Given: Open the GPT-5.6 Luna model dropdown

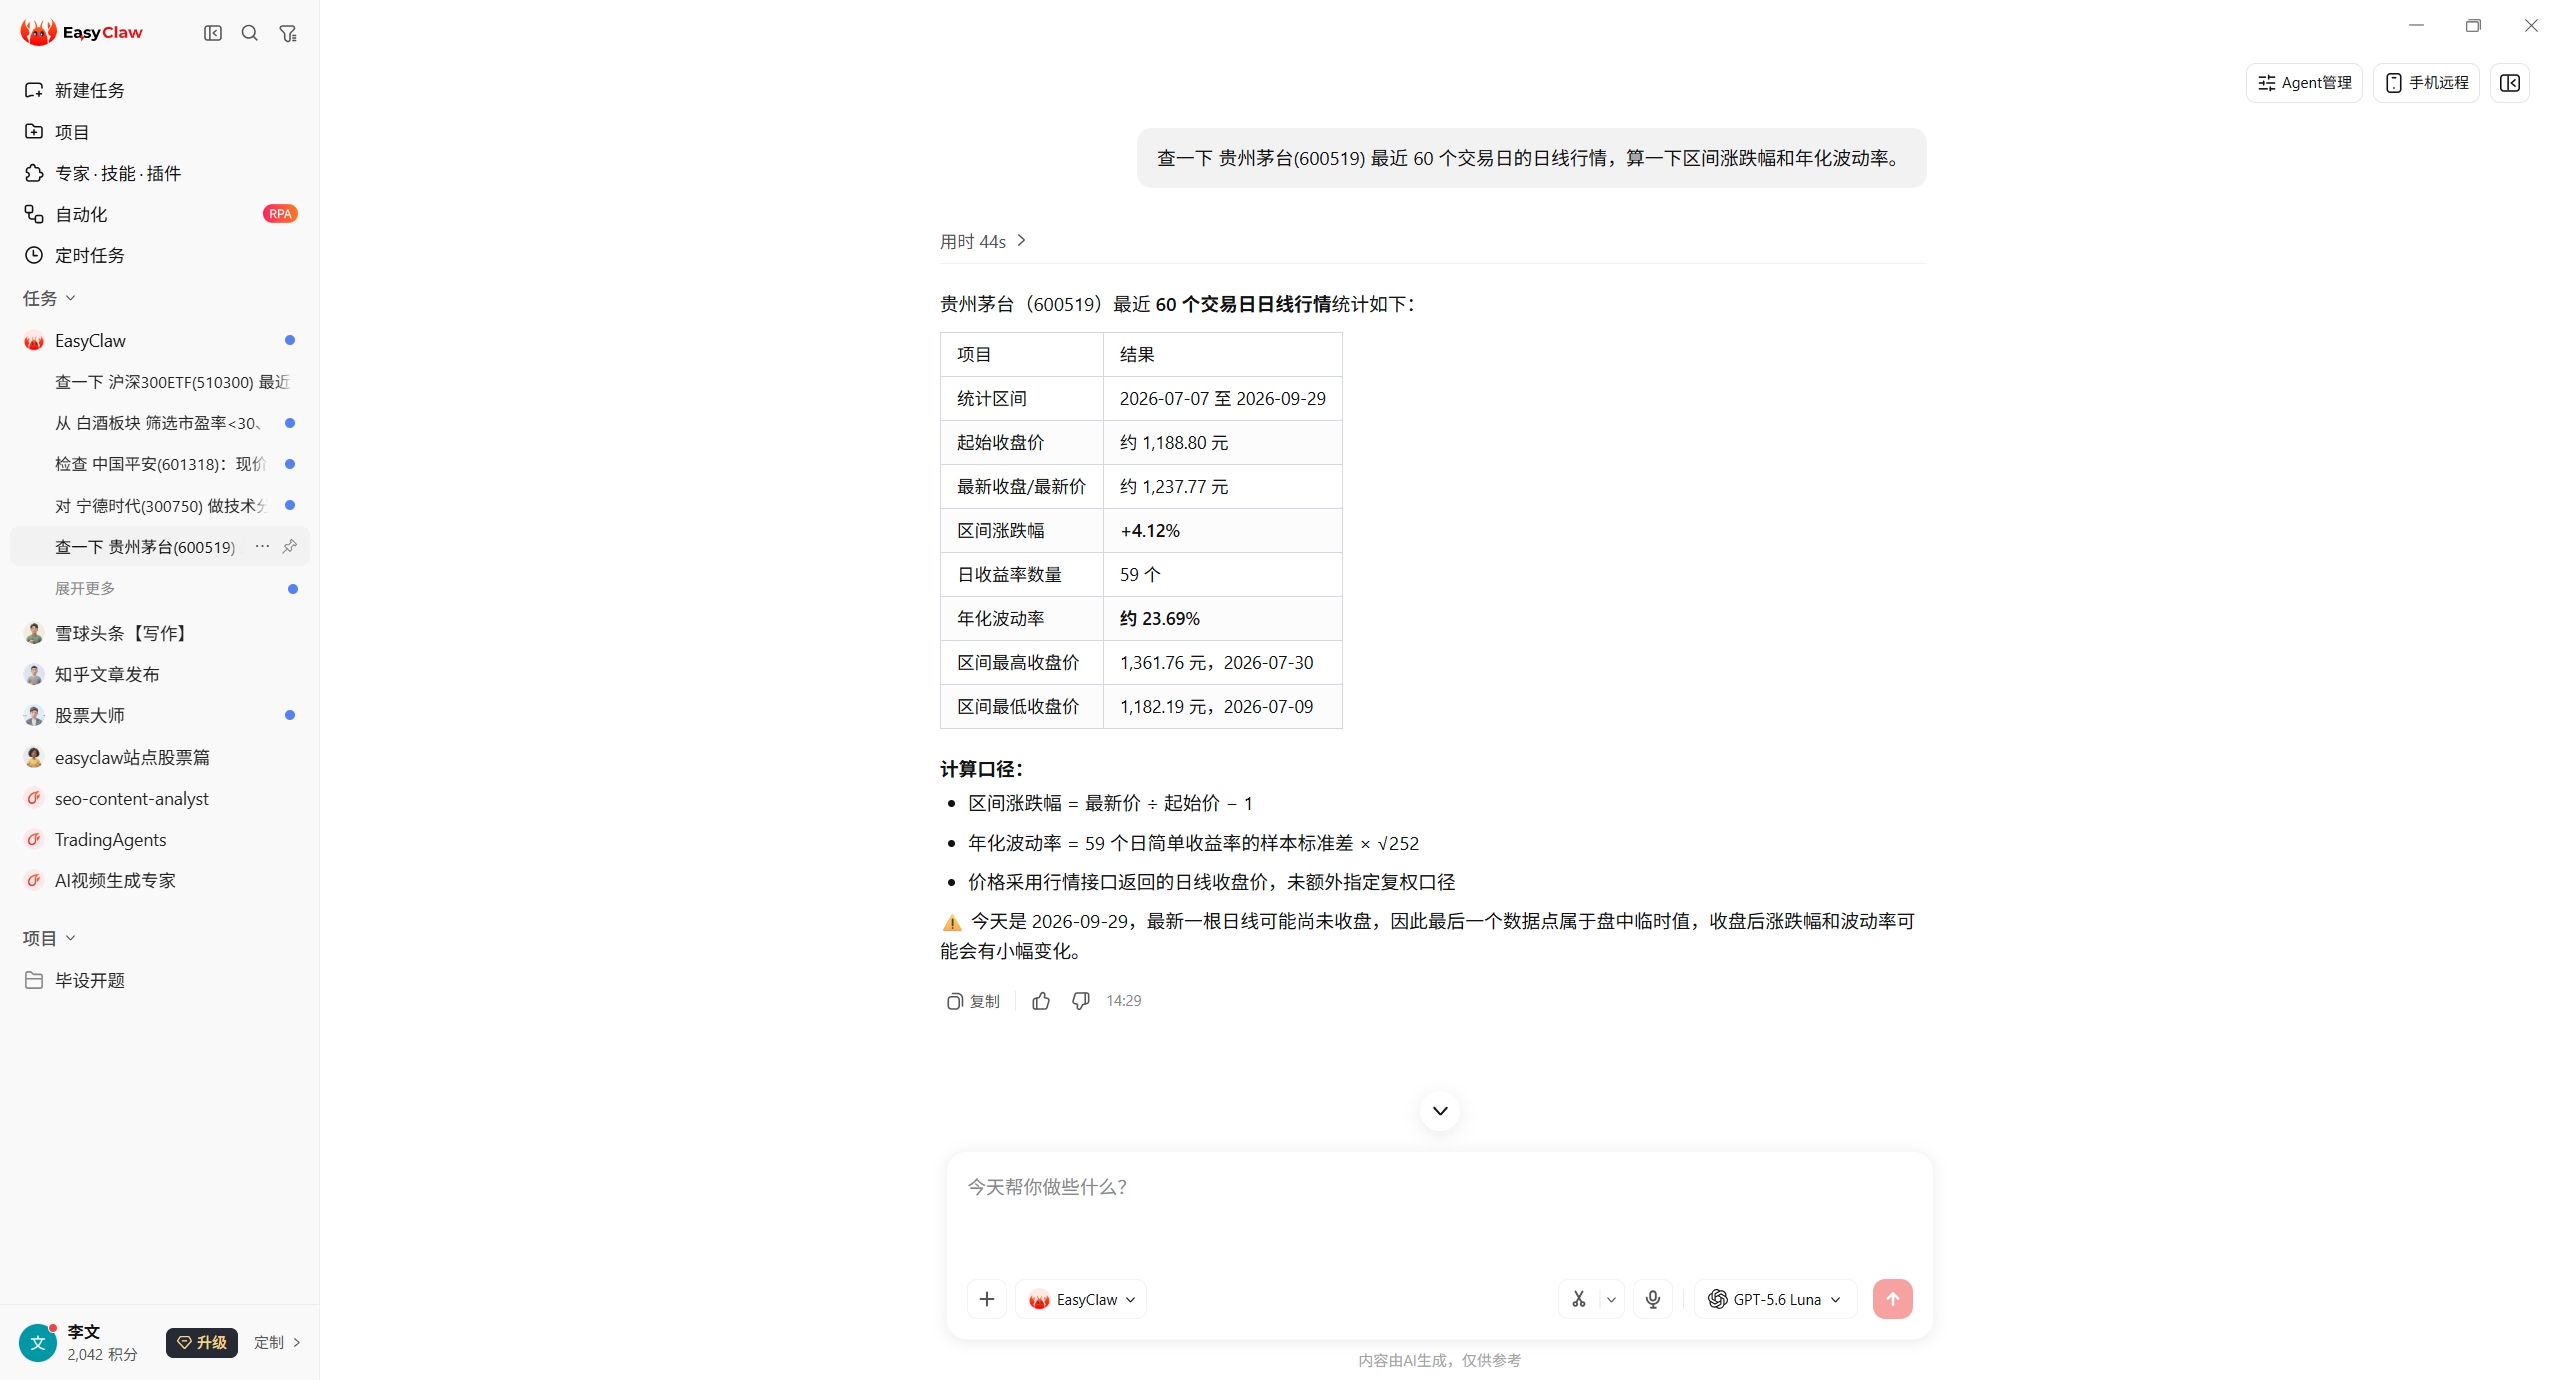Looking at the screenshot, I should point(1775,1299).
